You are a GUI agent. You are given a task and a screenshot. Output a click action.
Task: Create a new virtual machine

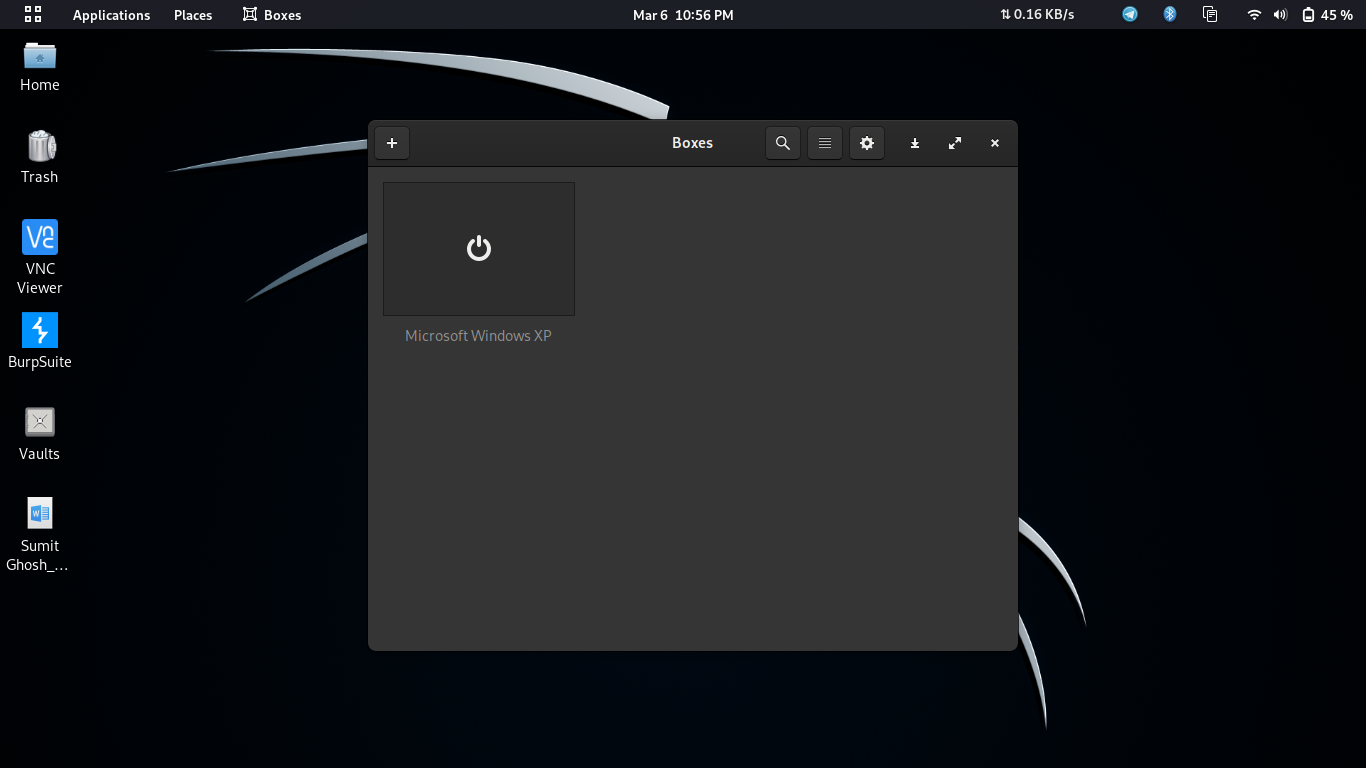[392, 143]
